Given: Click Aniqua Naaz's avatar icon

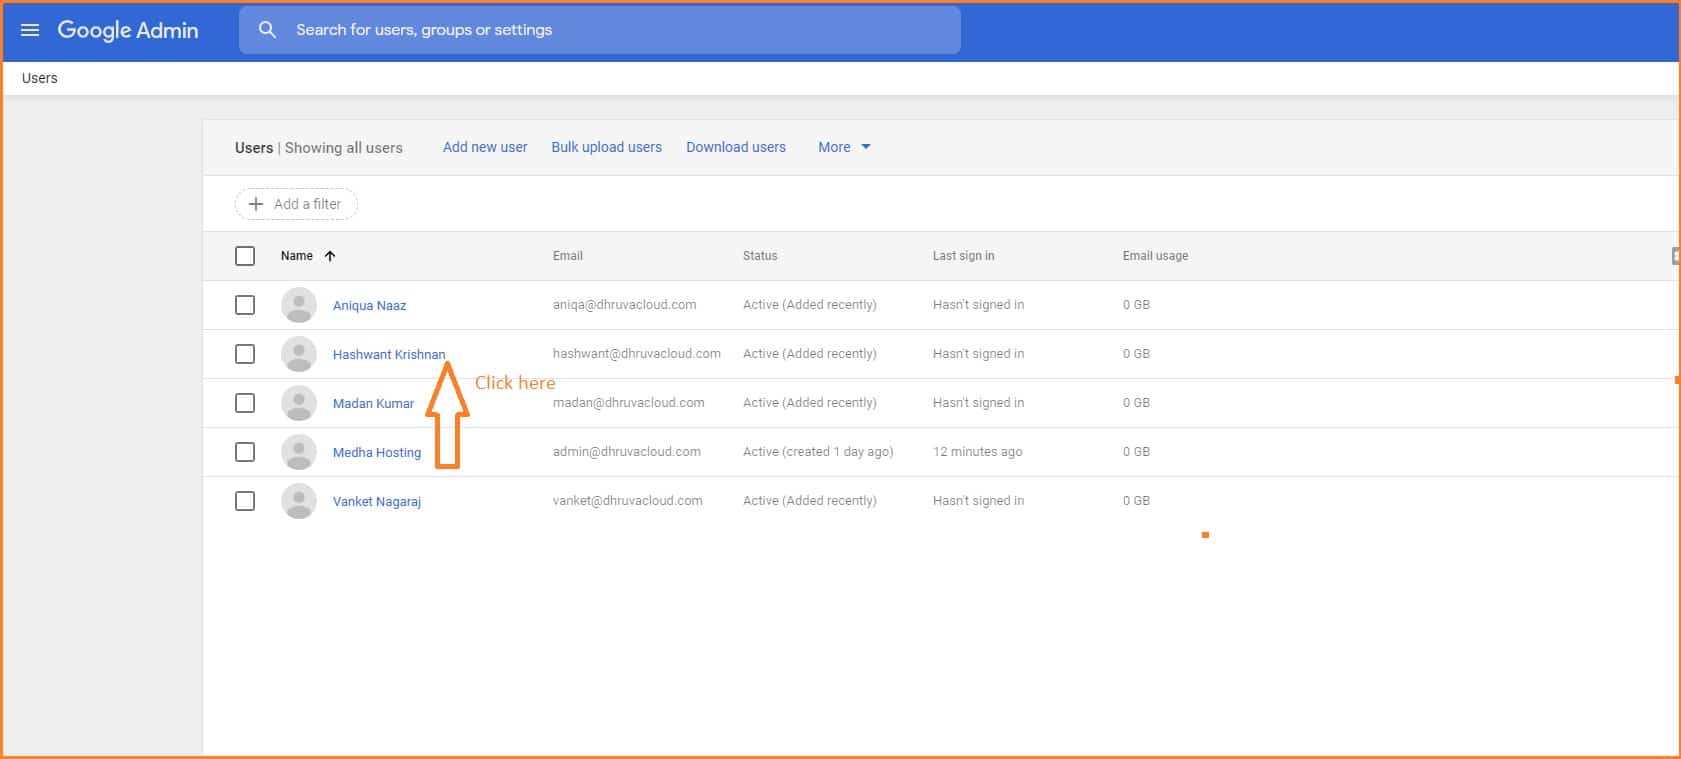Looking at the screenshot, I should [x=298, y=305].
